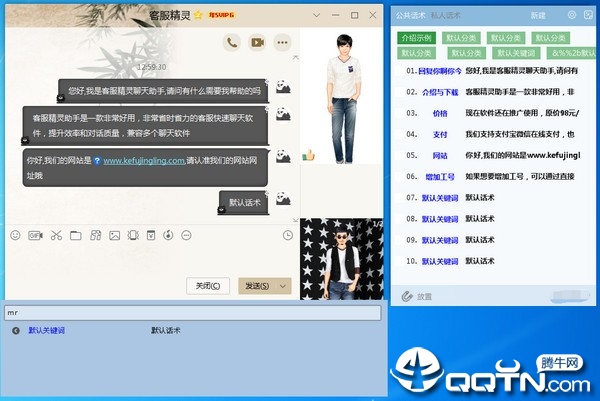Open script panel settings gear icon
The height and width of the screenshot is (401, 600).
click(572, 15)
